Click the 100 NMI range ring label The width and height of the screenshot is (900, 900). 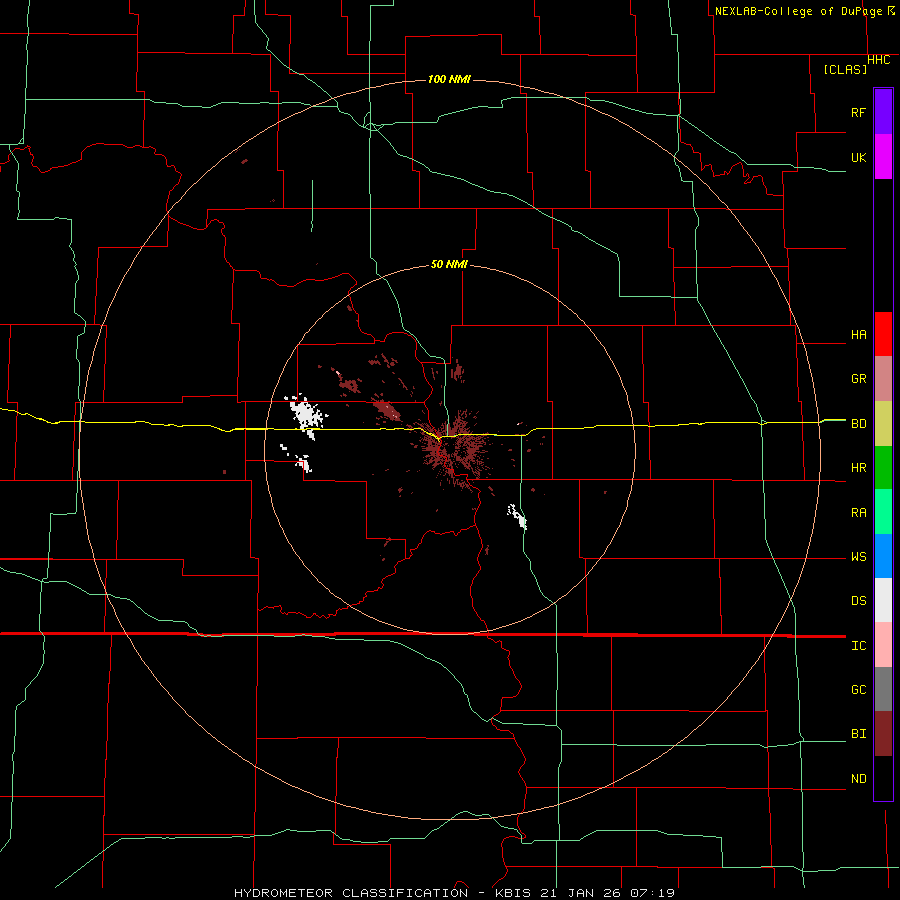449,79
